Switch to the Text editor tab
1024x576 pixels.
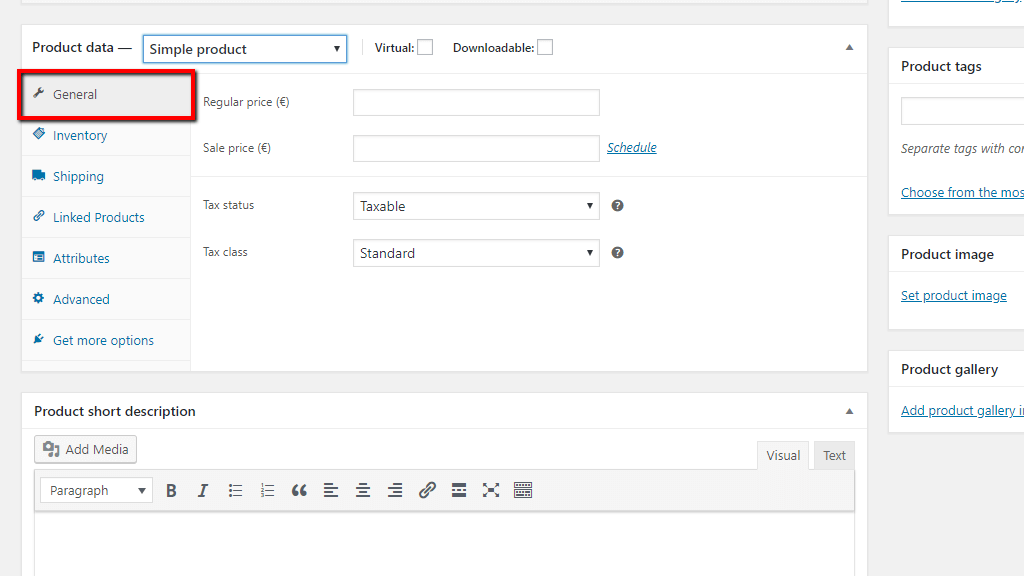tap(834, 455)
